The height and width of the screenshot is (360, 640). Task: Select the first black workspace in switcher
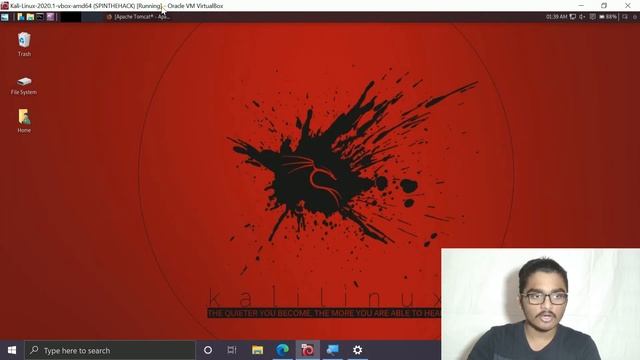(x=71, y=17)
